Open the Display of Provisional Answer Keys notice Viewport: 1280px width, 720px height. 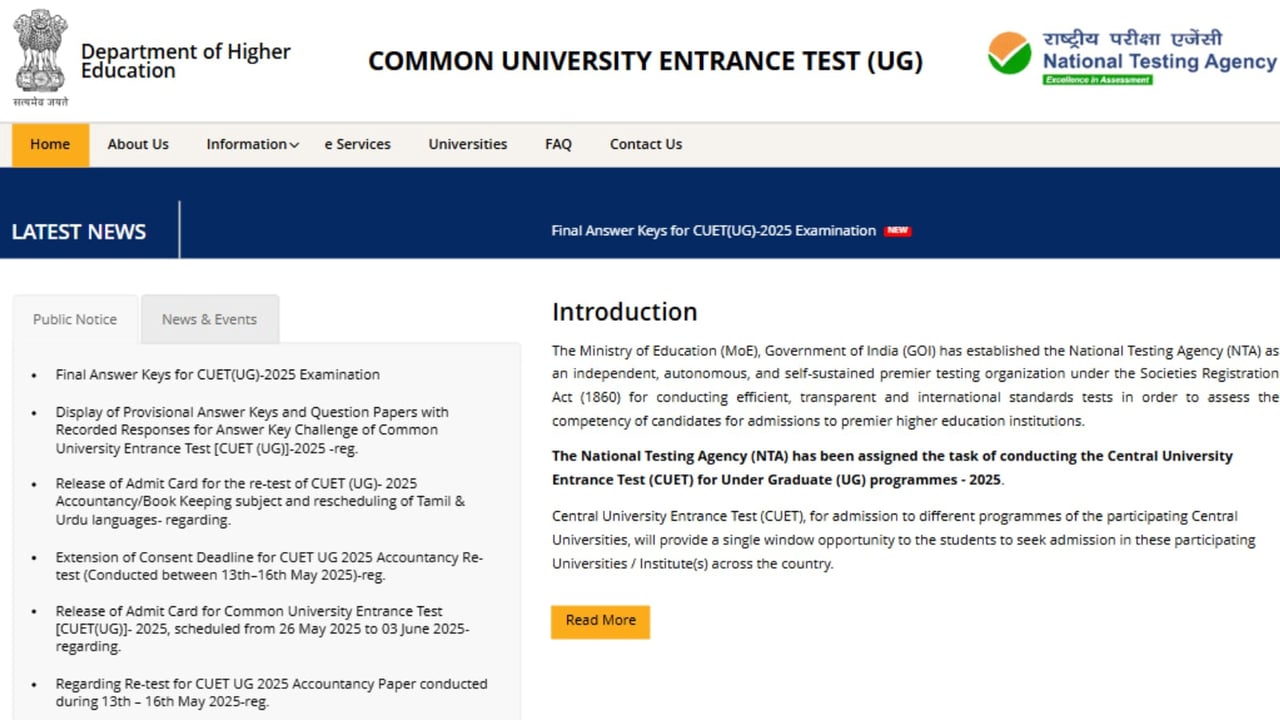pos(252,430)
